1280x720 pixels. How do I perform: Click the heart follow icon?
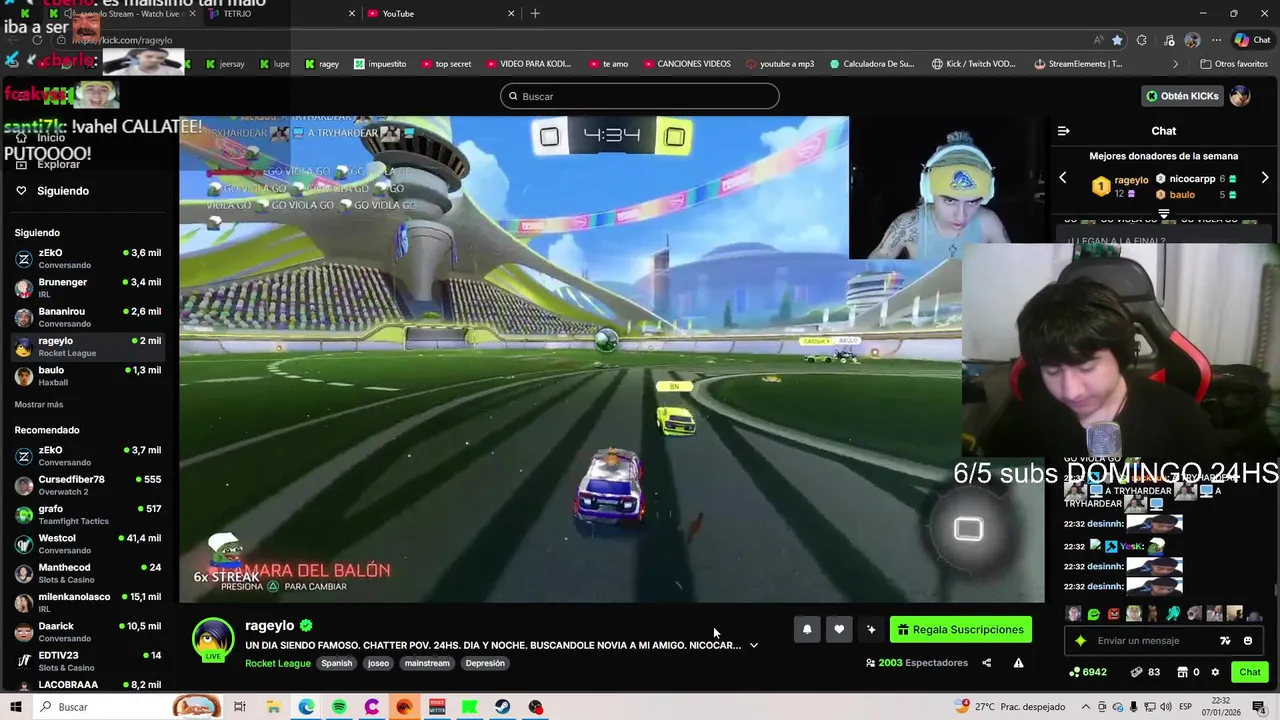point(839,629)
